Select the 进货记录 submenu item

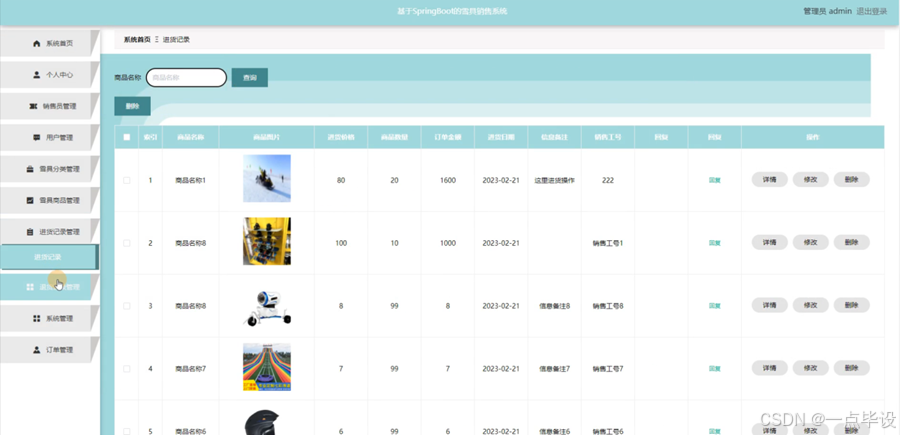pyautogui.click(x=49, y=257)
